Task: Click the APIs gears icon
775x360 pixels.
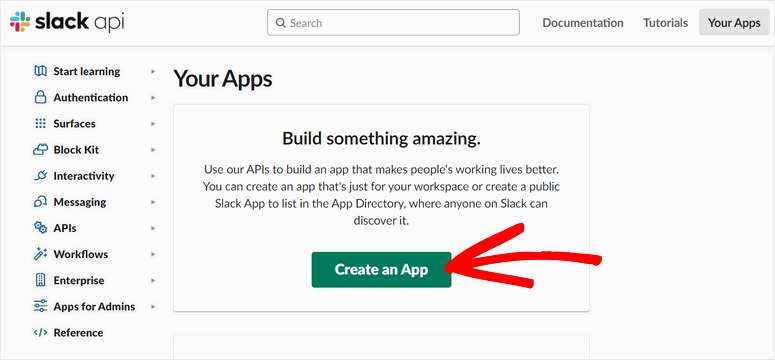Action: [x=40, y=228]
